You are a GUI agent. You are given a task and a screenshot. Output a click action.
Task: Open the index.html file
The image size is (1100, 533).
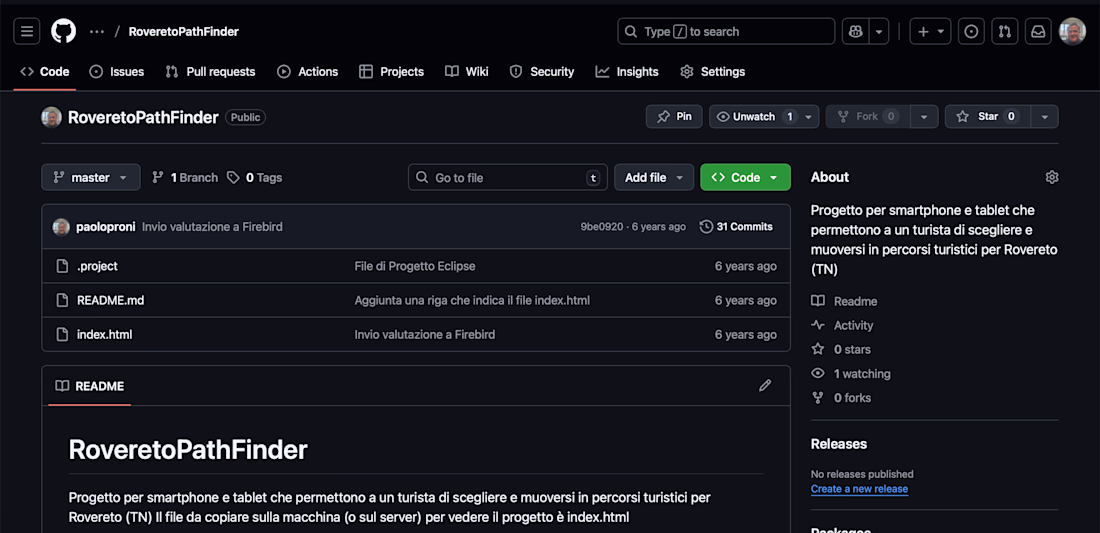tap(104, 334)
